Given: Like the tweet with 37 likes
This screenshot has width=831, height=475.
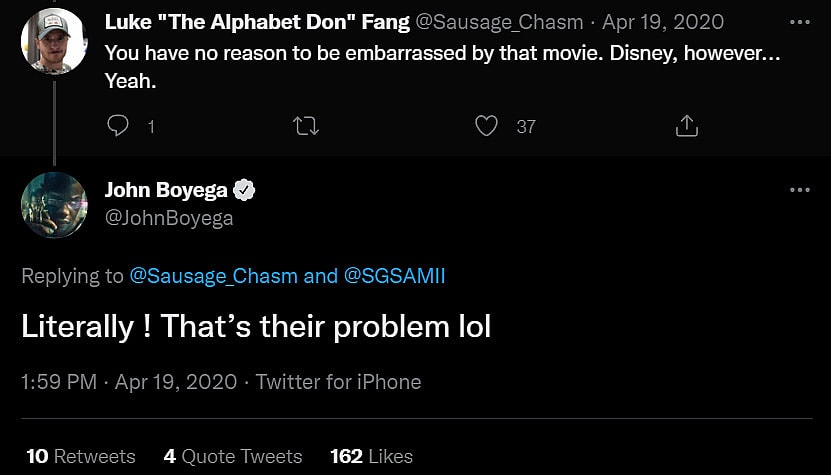Looking at the screenshot, I should pyautogui.click(x=487, y=126).
